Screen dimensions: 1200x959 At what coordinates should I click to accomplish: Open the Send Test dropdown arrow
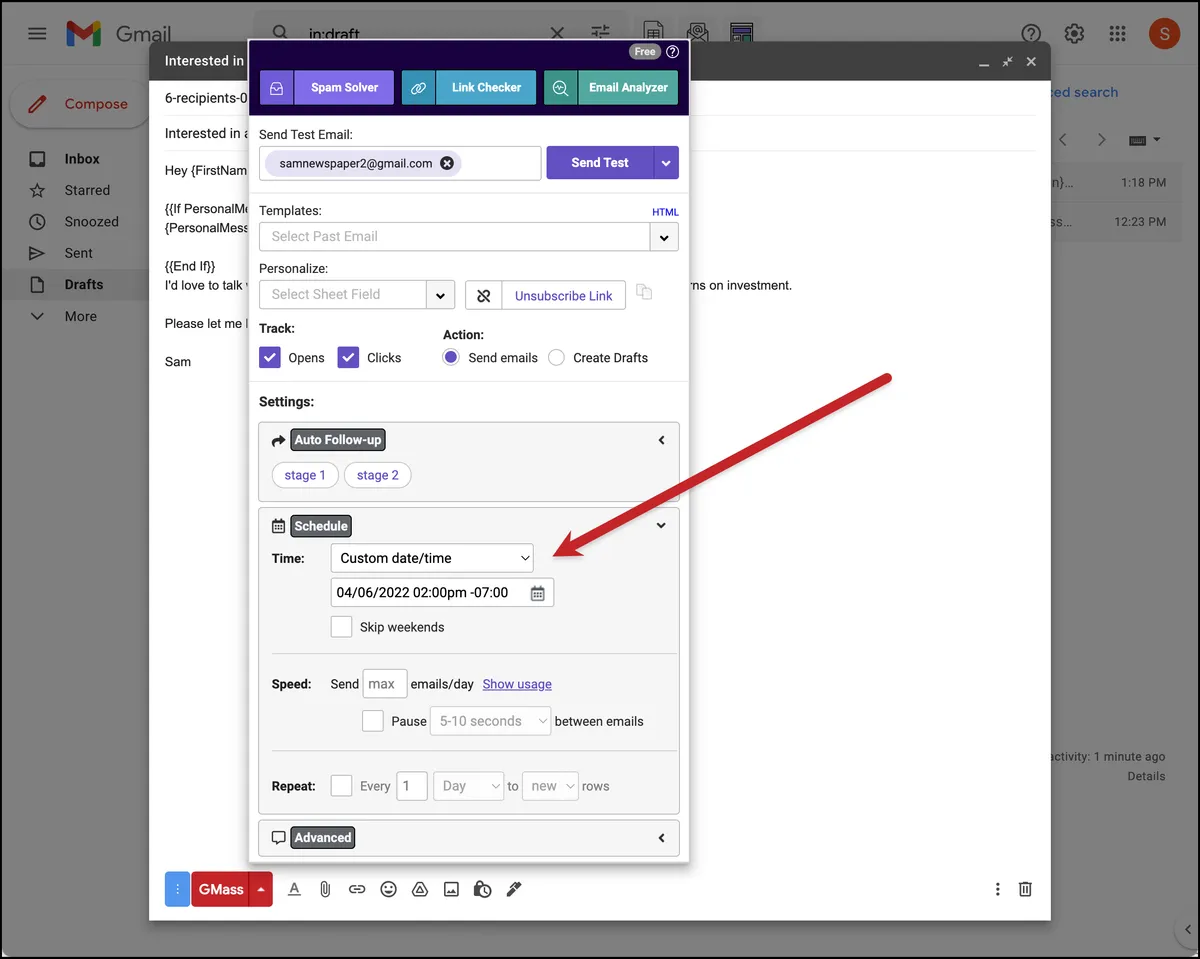[x=667, y=163]
